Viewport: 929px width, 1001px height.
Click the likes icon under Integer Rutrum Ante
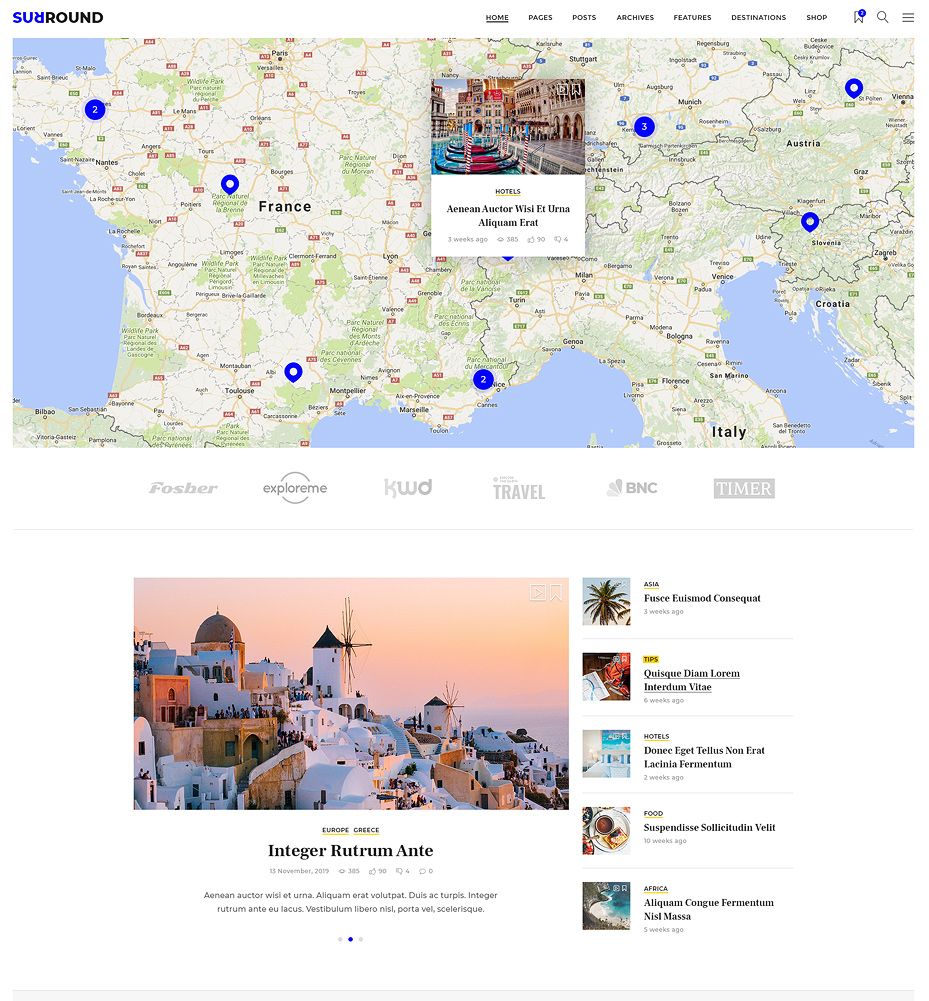pos(372,871)
